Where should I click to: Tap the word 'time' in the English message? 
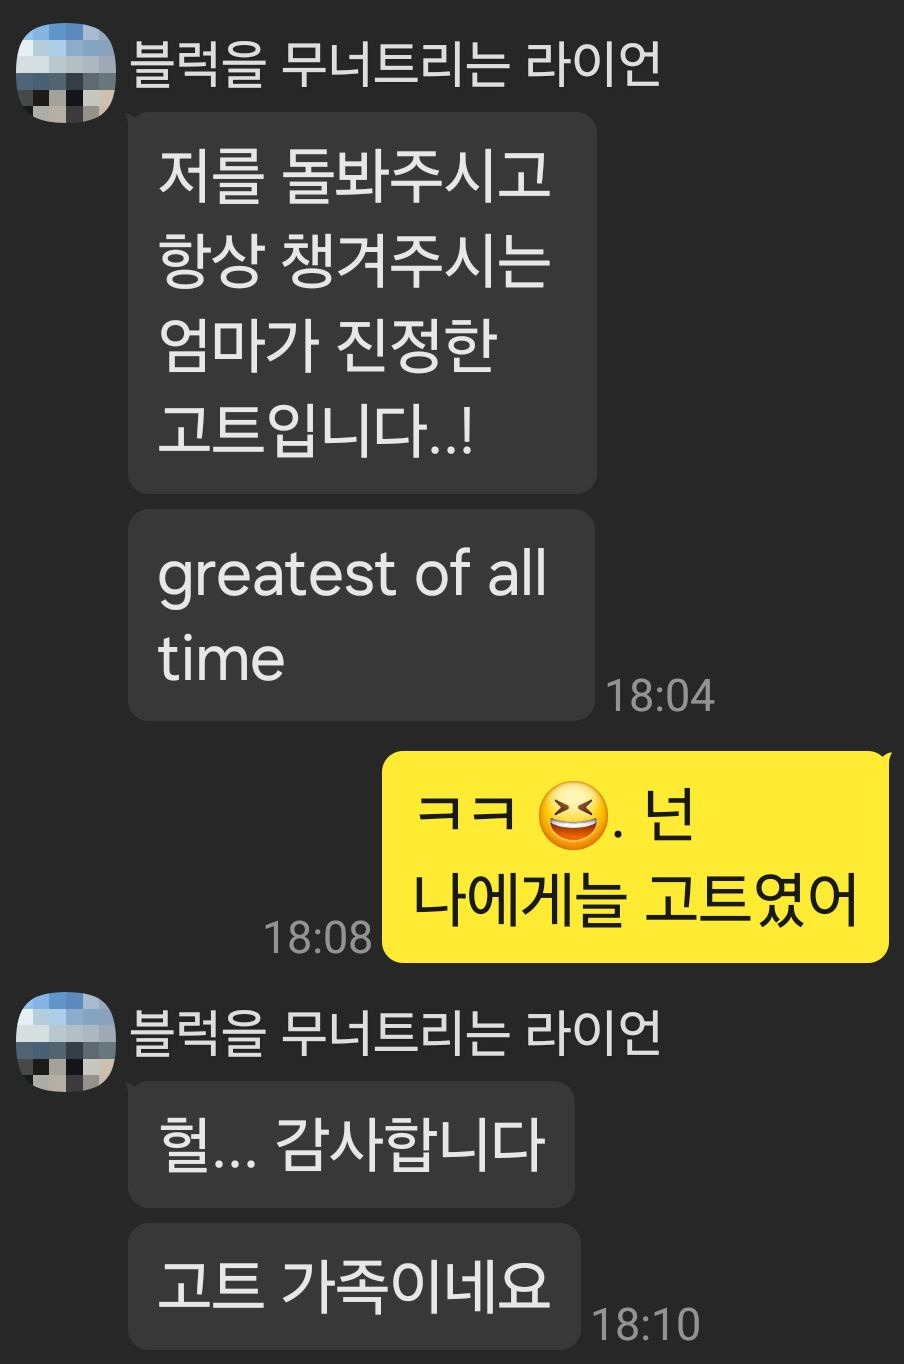click(x=221, y=659)
